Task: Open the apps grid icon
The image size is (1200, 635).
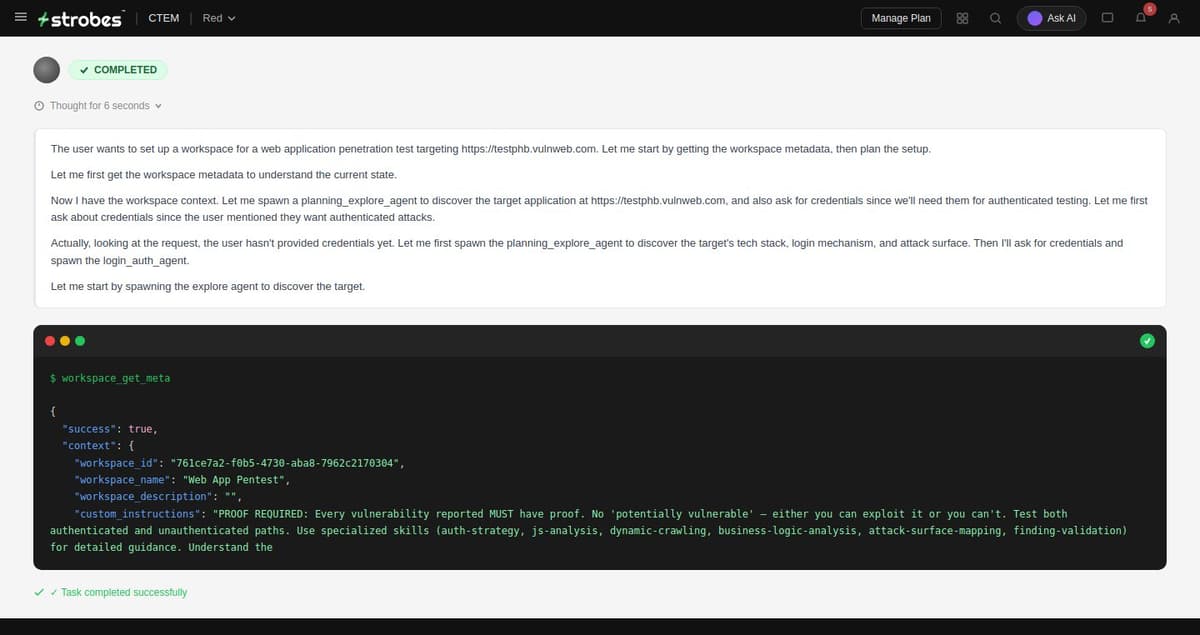Action: point(962,18)
